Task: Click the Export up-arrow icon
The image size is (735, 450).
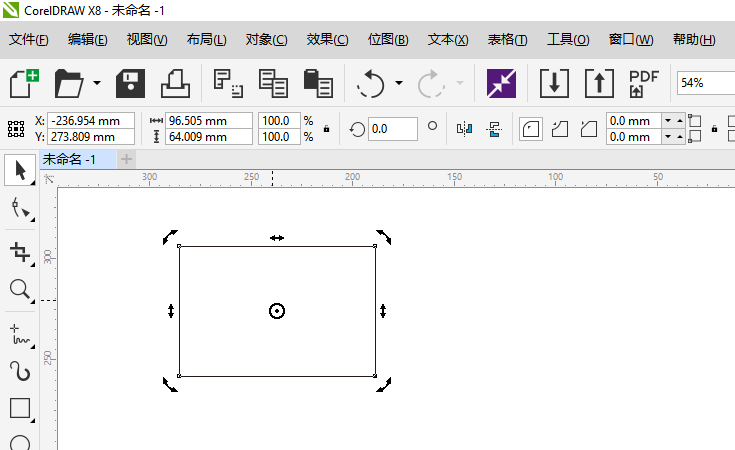Action: 598,83
